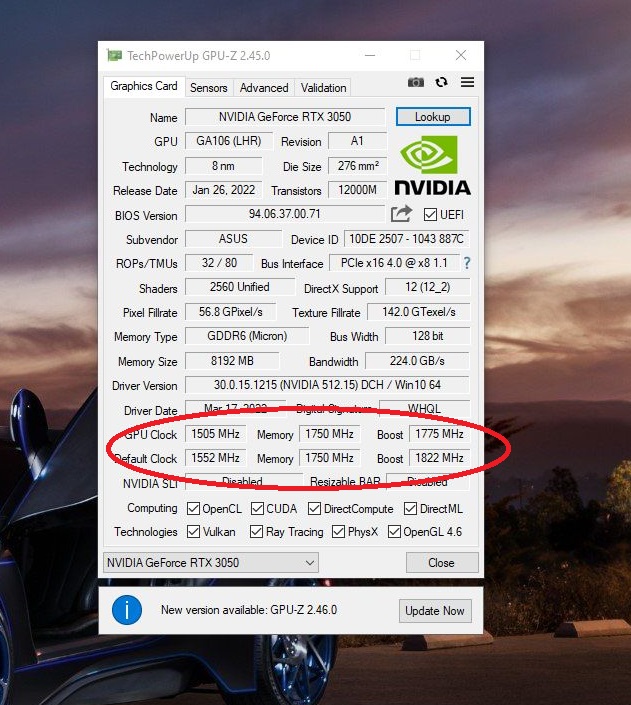Click the Update Now button
Screen dimensions: 631x705
pos(435,611)
